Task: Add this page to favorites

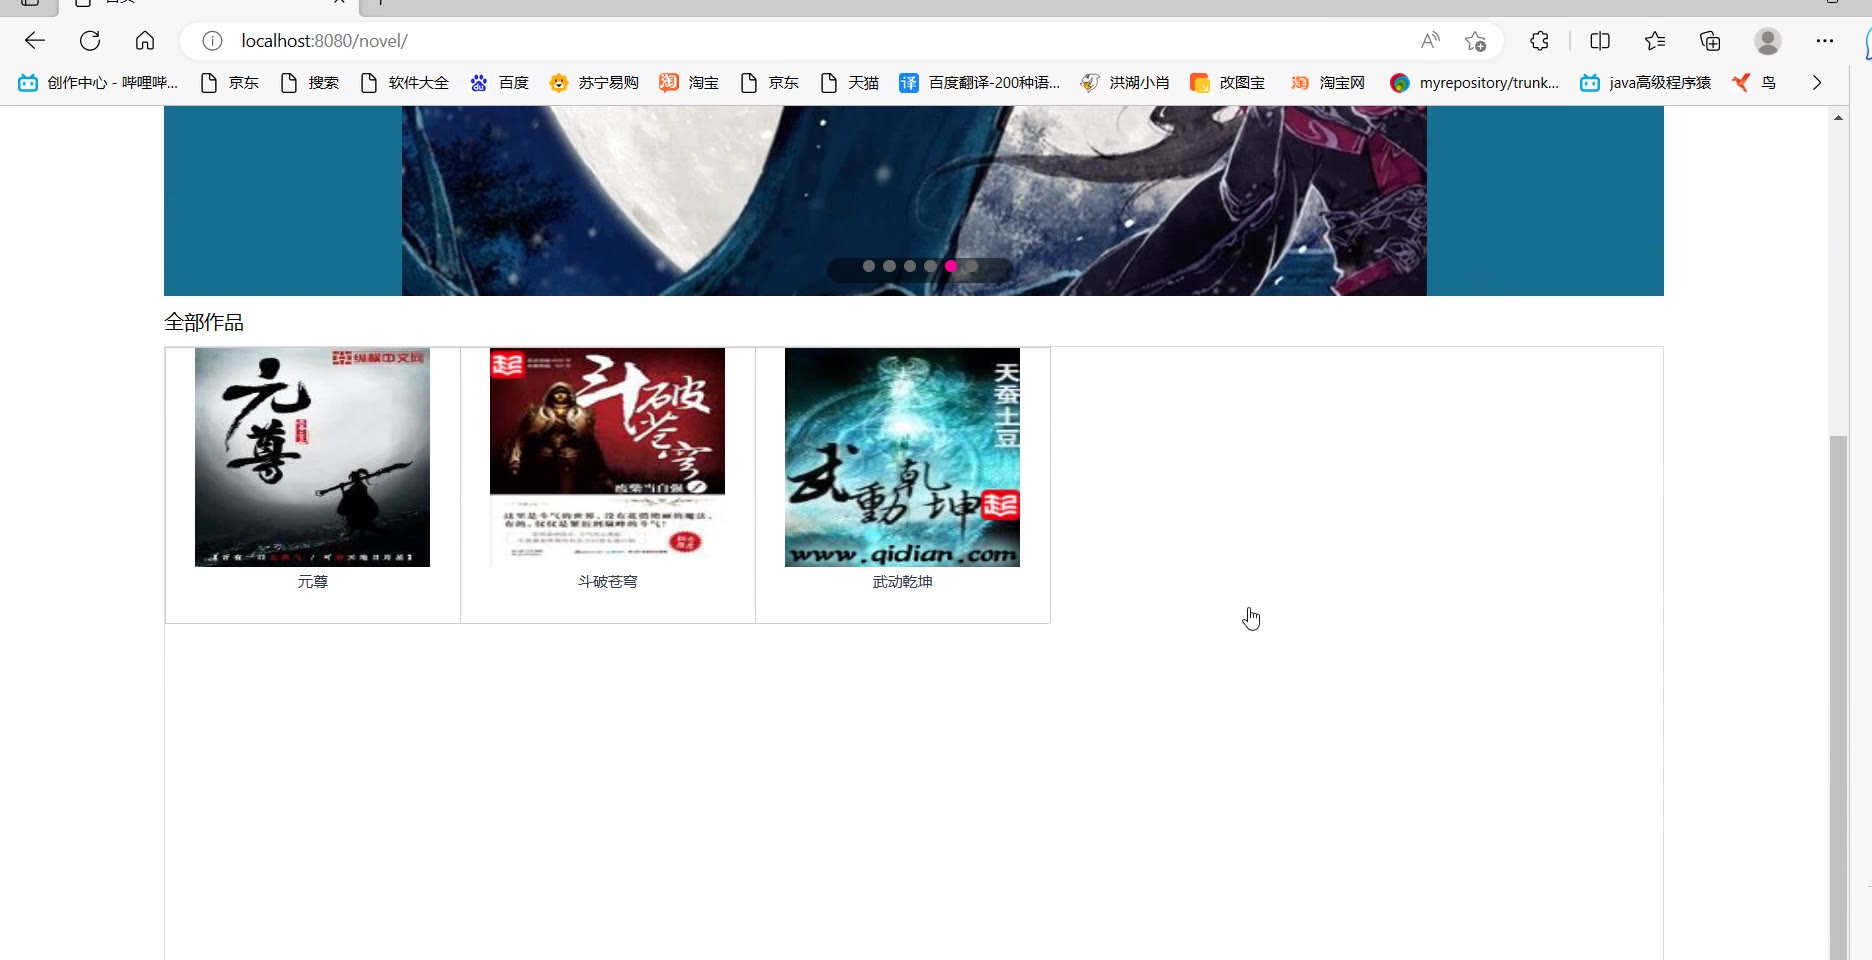Action: (x=1475, y=41)
